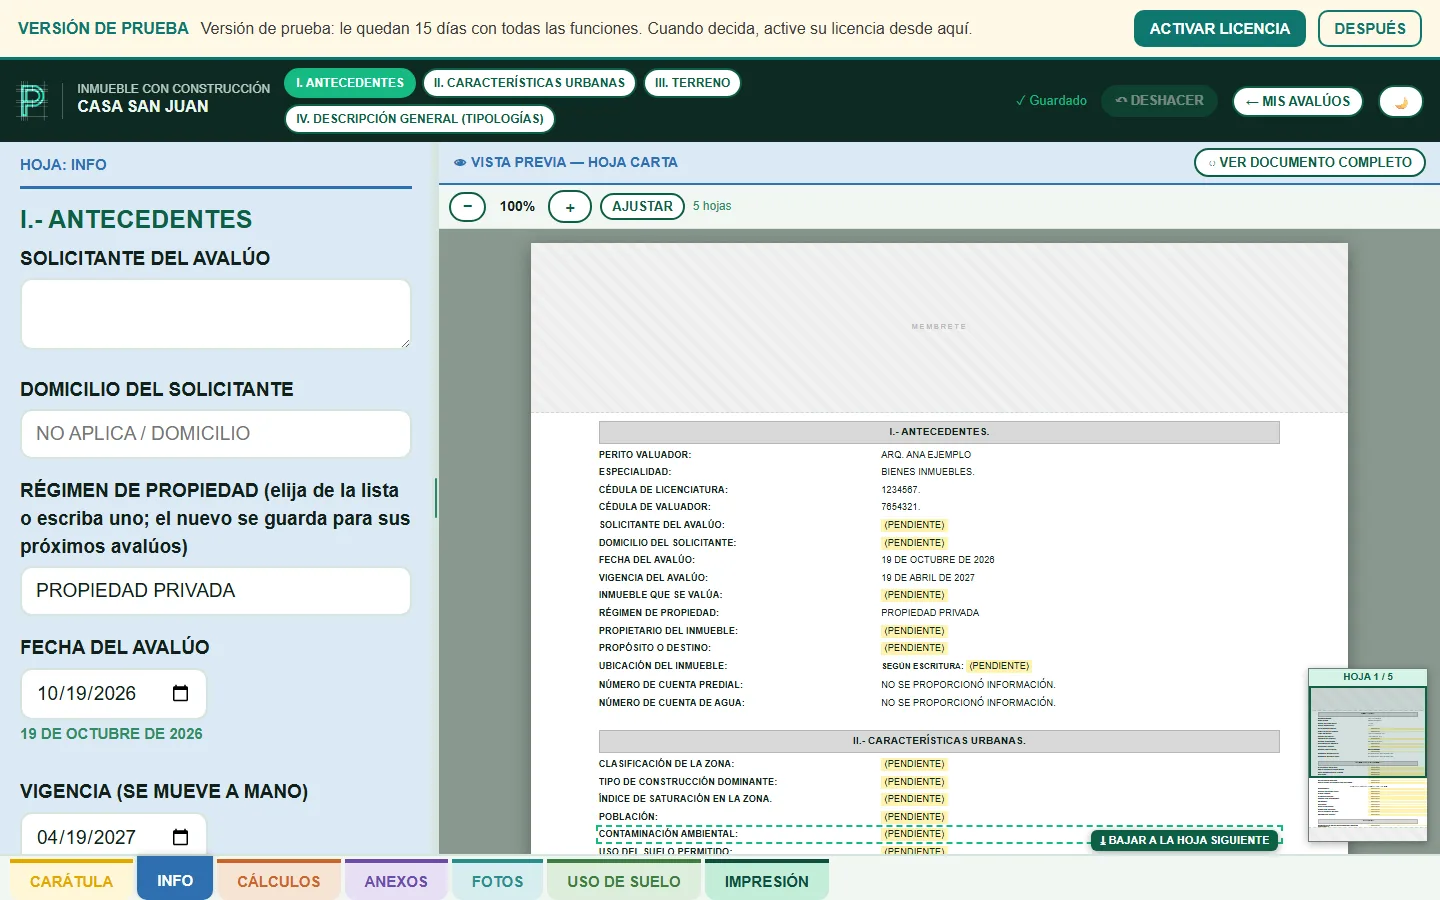Jump to IV. Descripción General section
The width and height of the screenshot is (1440, 900).
click(x=420, y=119)
